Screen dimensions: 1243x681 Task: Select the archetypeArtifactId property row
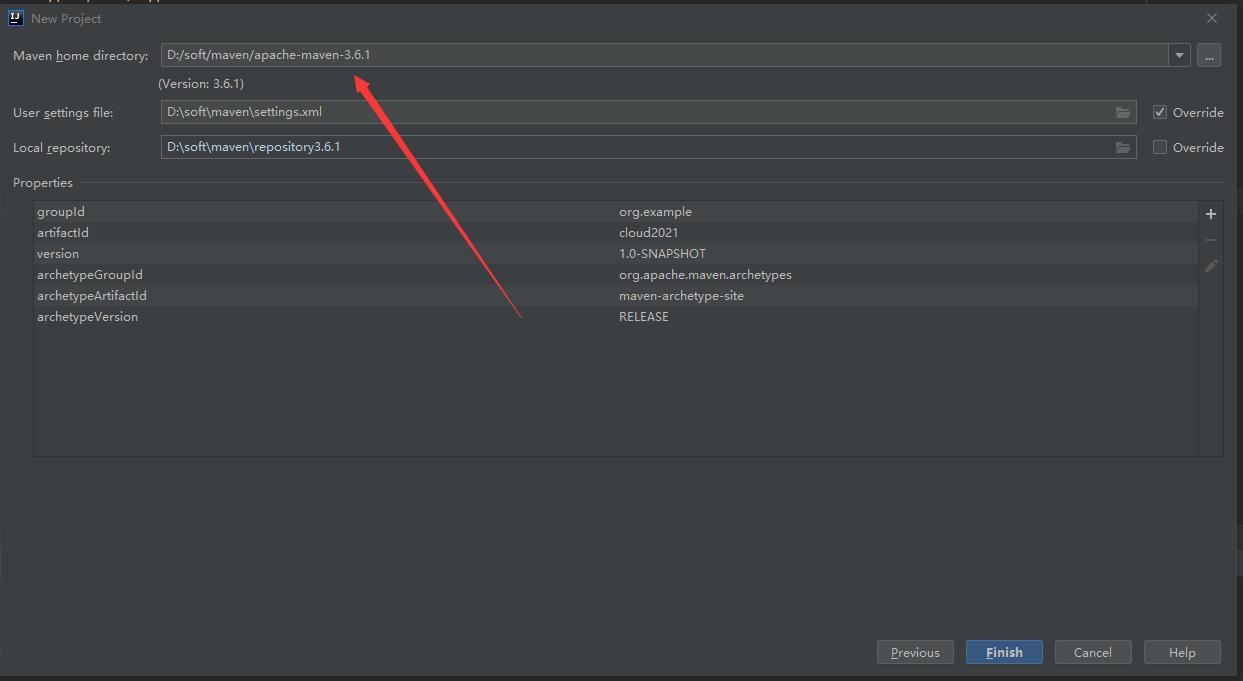coord(616,296)
